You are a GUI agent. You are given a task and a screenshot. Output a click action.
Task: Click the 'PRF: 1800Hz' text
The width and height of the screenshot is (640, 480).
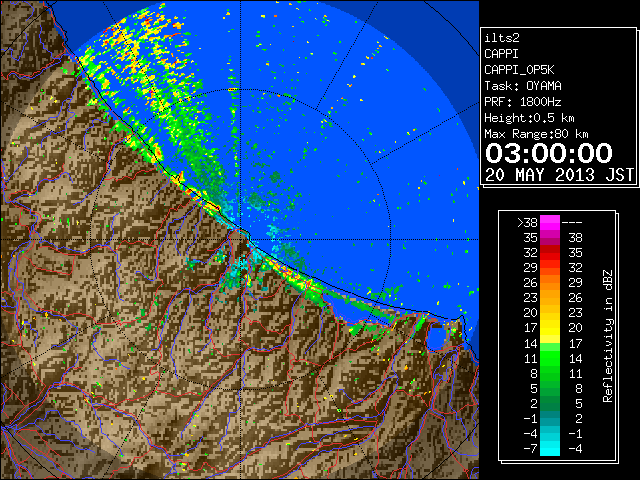(x=523, y=102)
